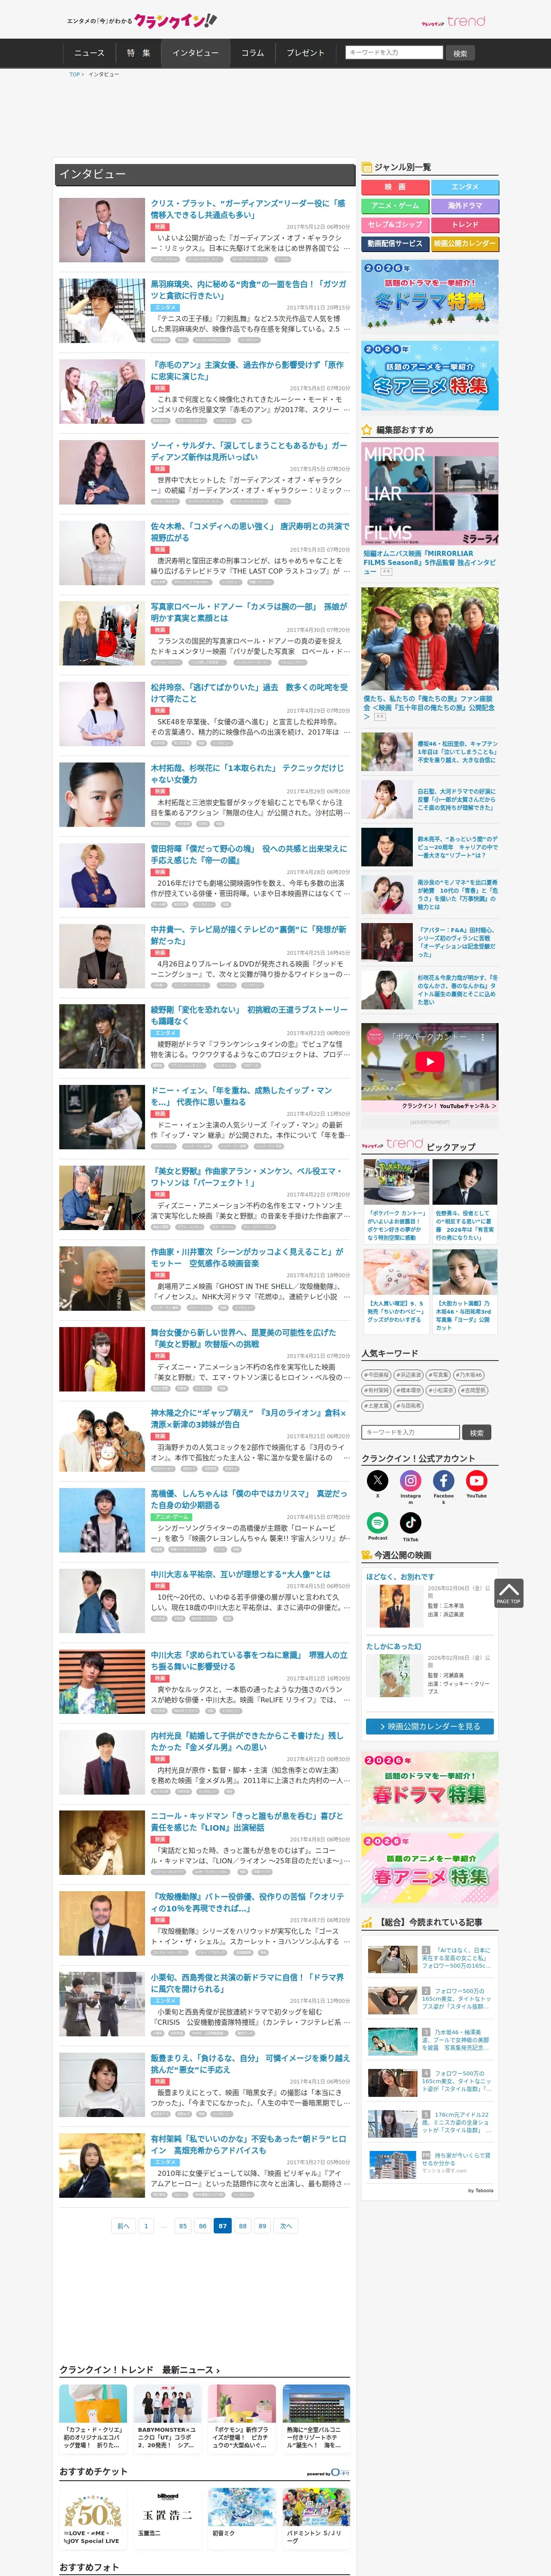Open the Spotify Podcast account icon
The height and width of the screenshot is (2576, 551).
tap(377, 1522)
